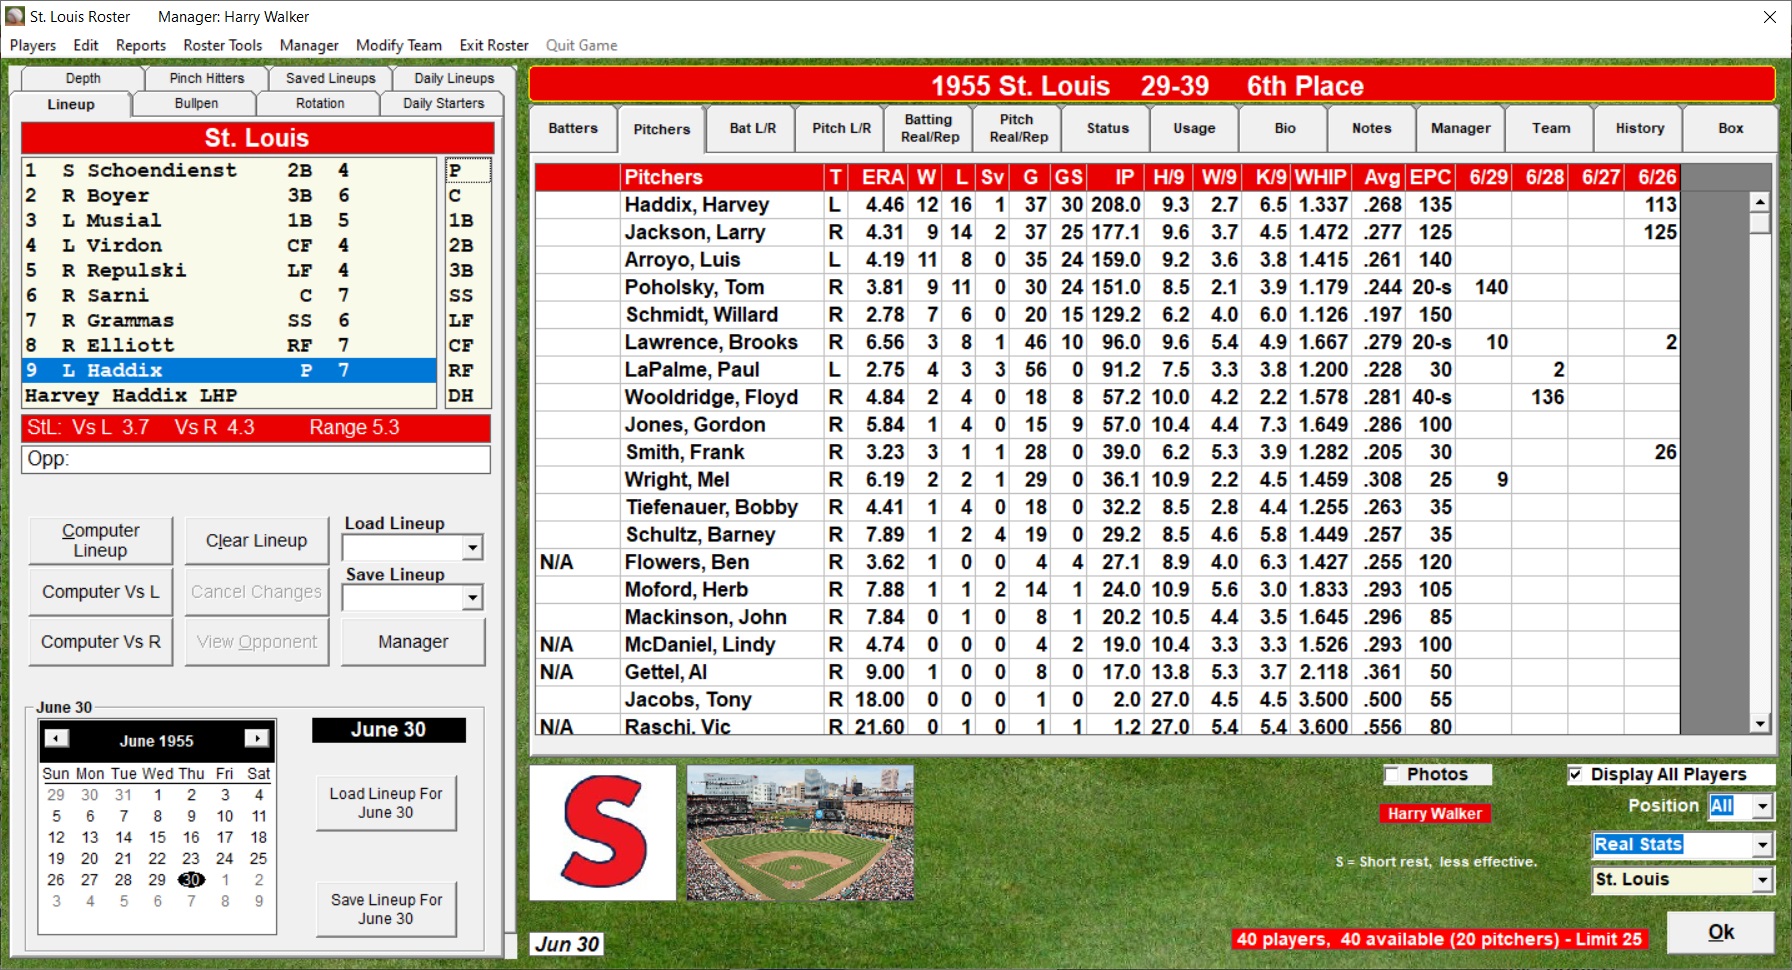Enable the Photos checkbox
Screen dimensions: 1792x970
pyautogui.click(x=1392, y=775)
